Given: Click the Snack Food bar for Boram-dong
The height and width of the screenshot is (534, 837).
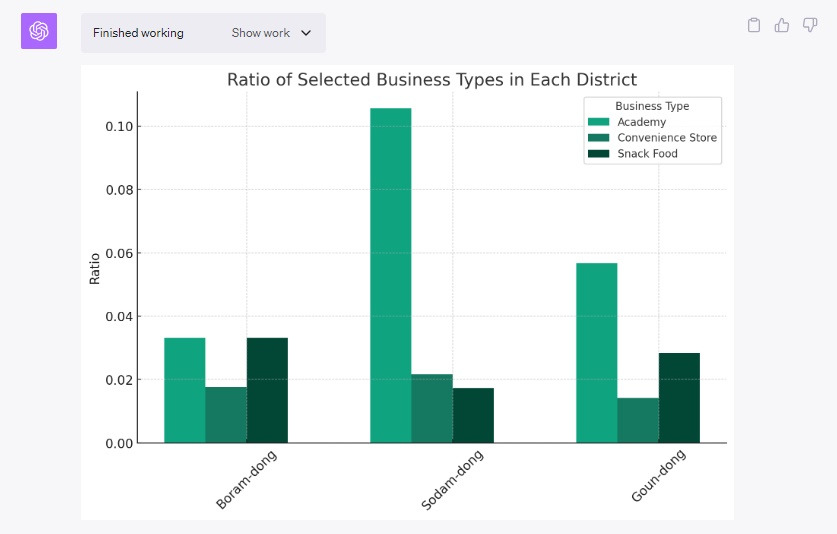Looking at the screenshot, I should pyautogui.click(x=267, y=390).
